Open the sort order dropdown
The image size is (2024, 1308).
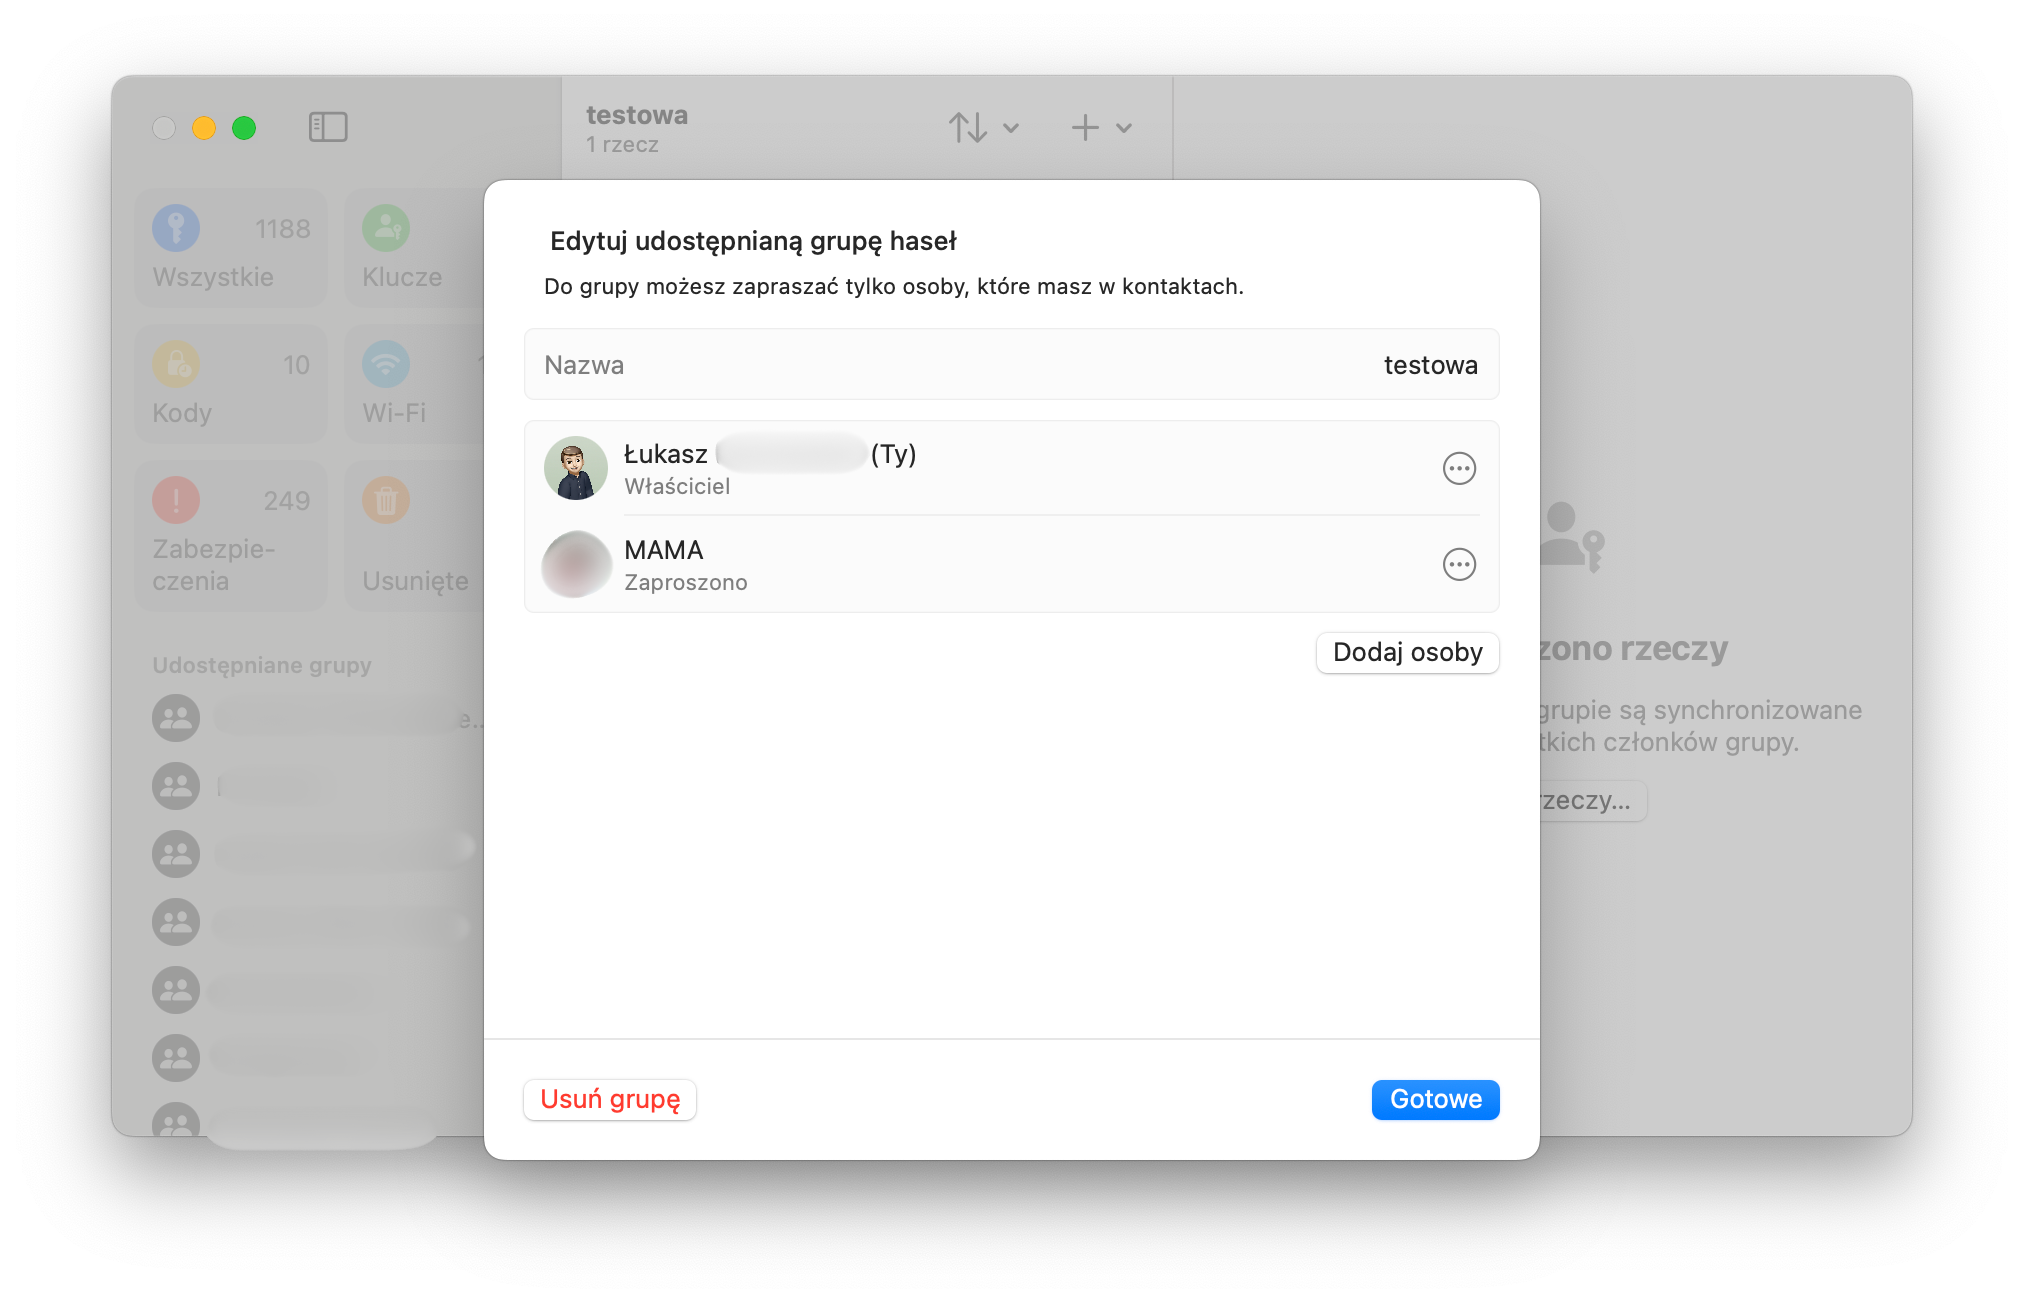(x=983, y=127)
